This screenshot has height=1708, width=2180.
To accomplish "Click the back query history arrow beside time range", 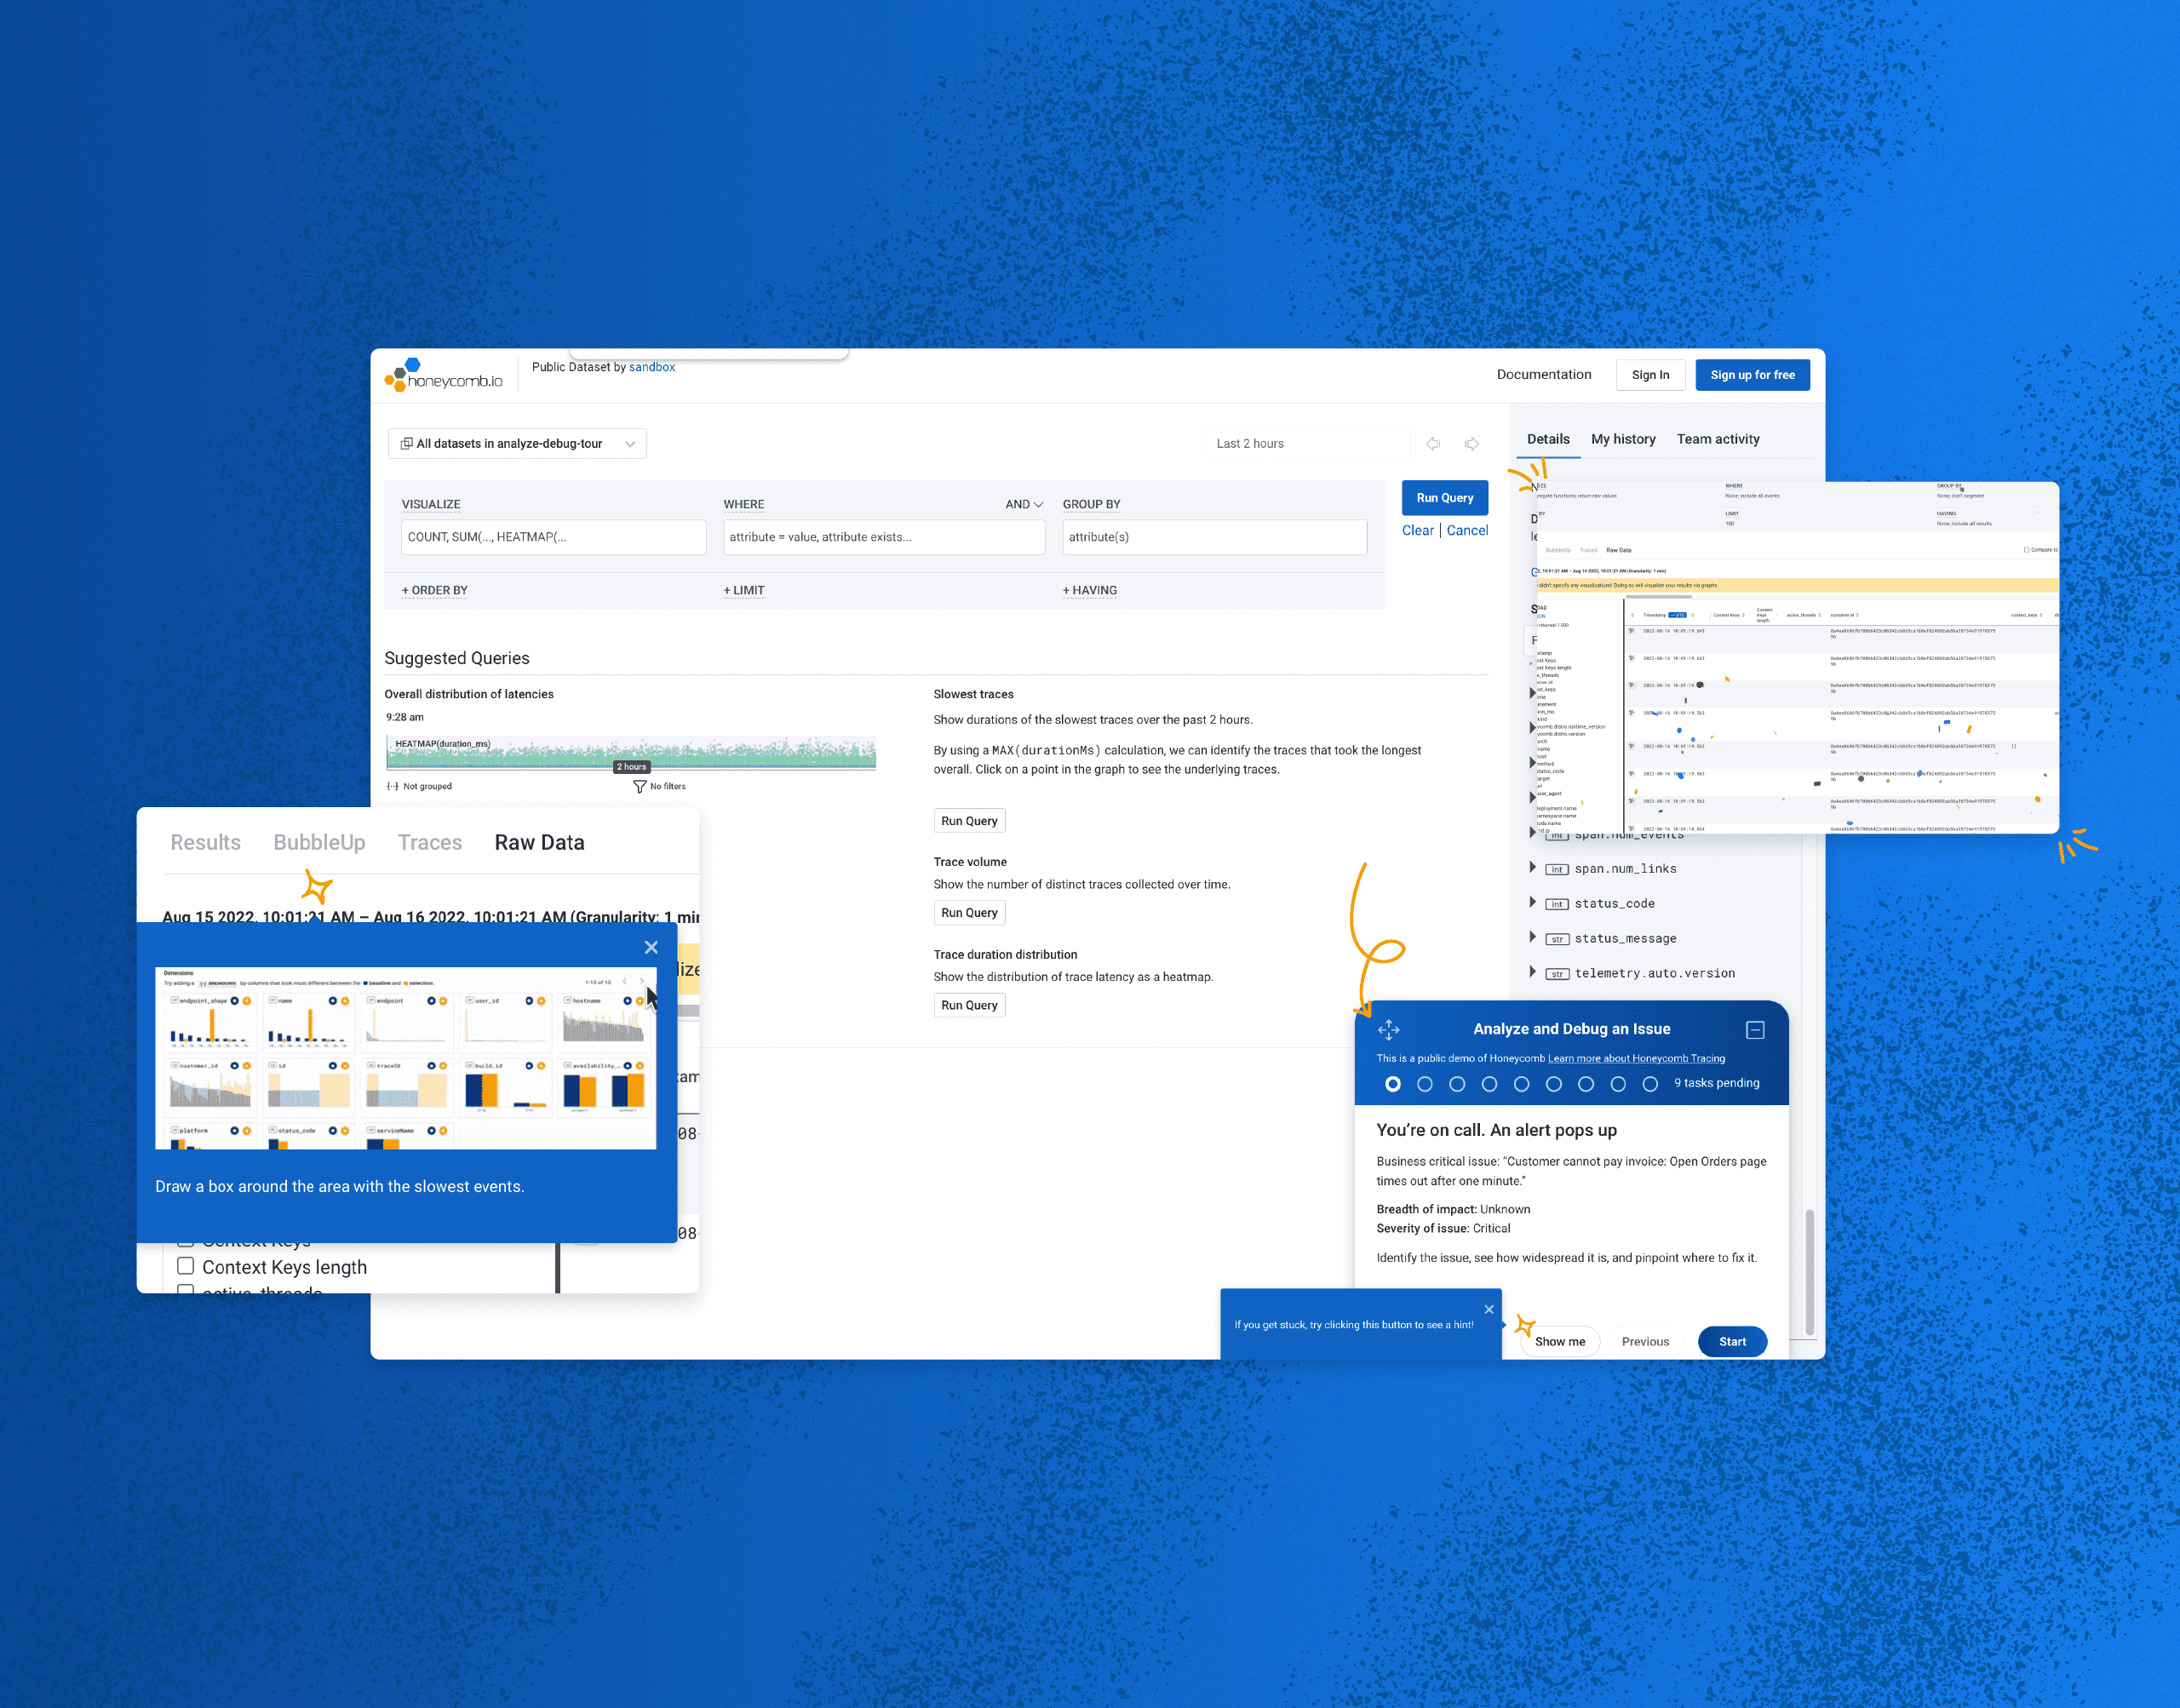I will click(x=1434, y=443).
